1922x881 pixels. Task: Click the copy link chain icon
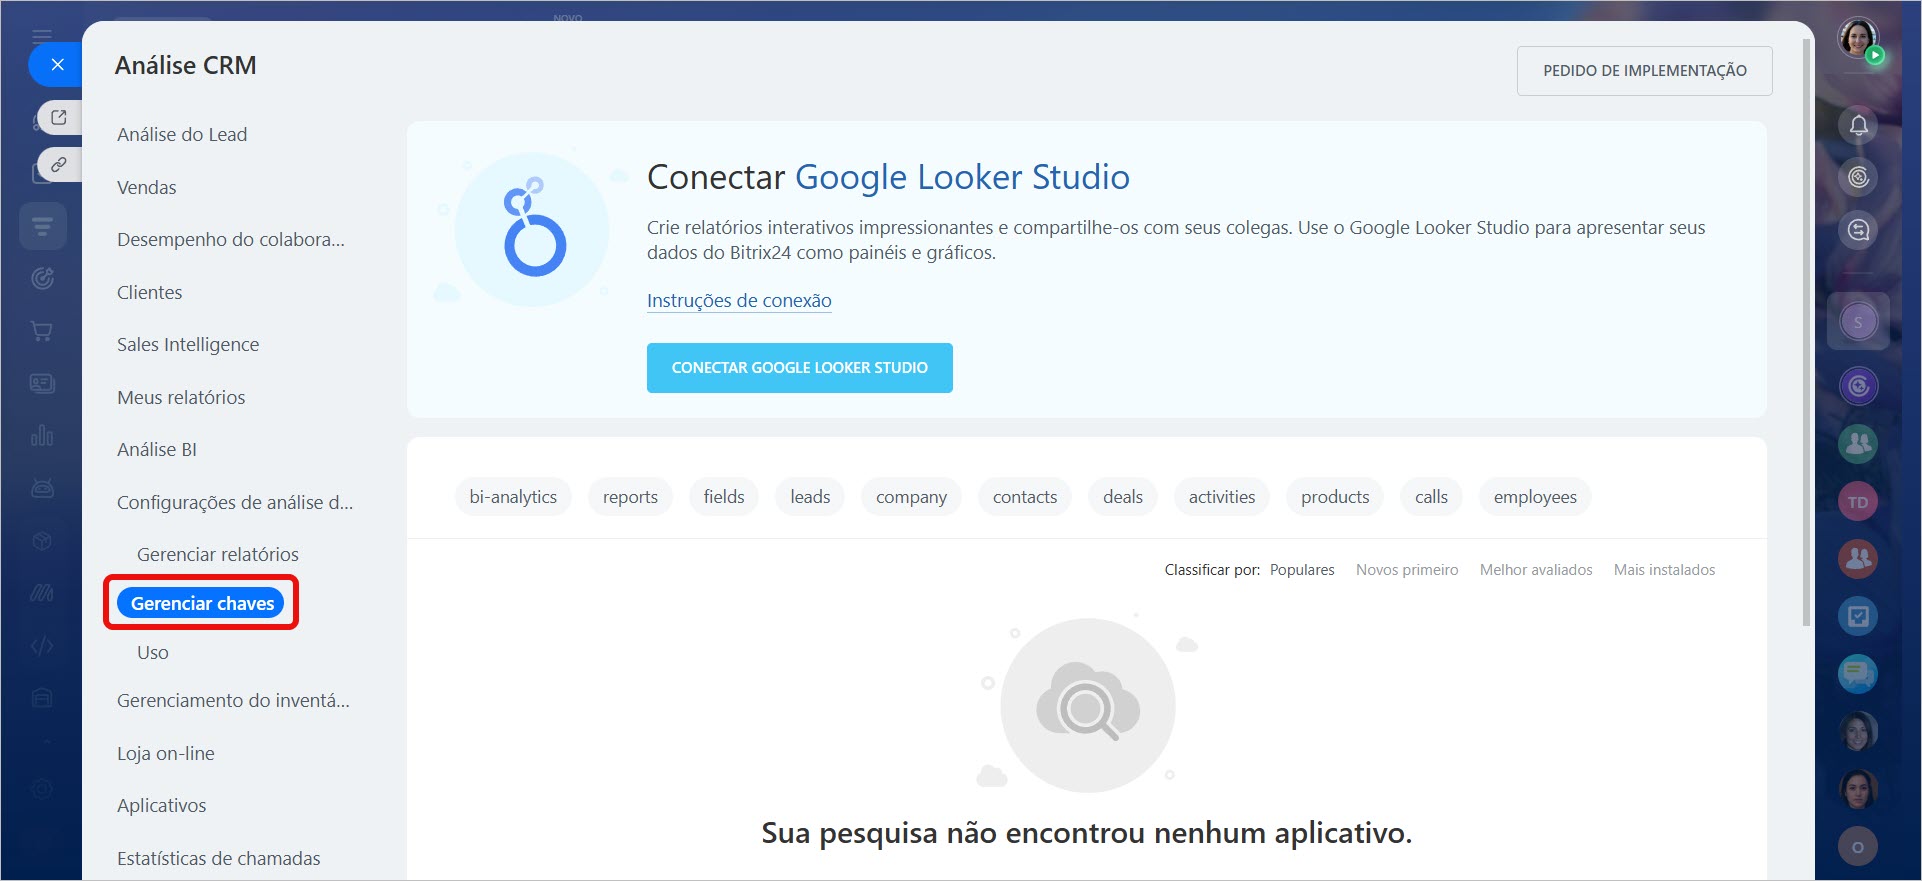(x=59, y=164)
